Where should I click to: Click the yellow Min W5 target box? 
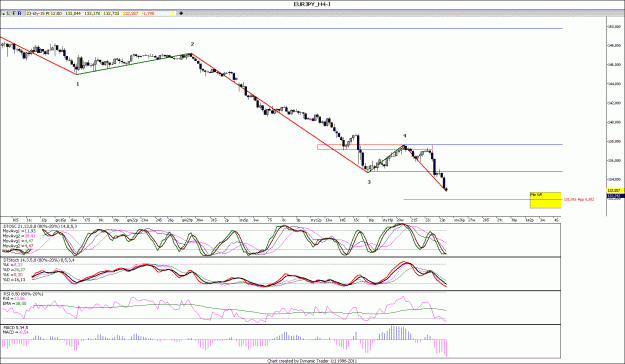(545, 200)
